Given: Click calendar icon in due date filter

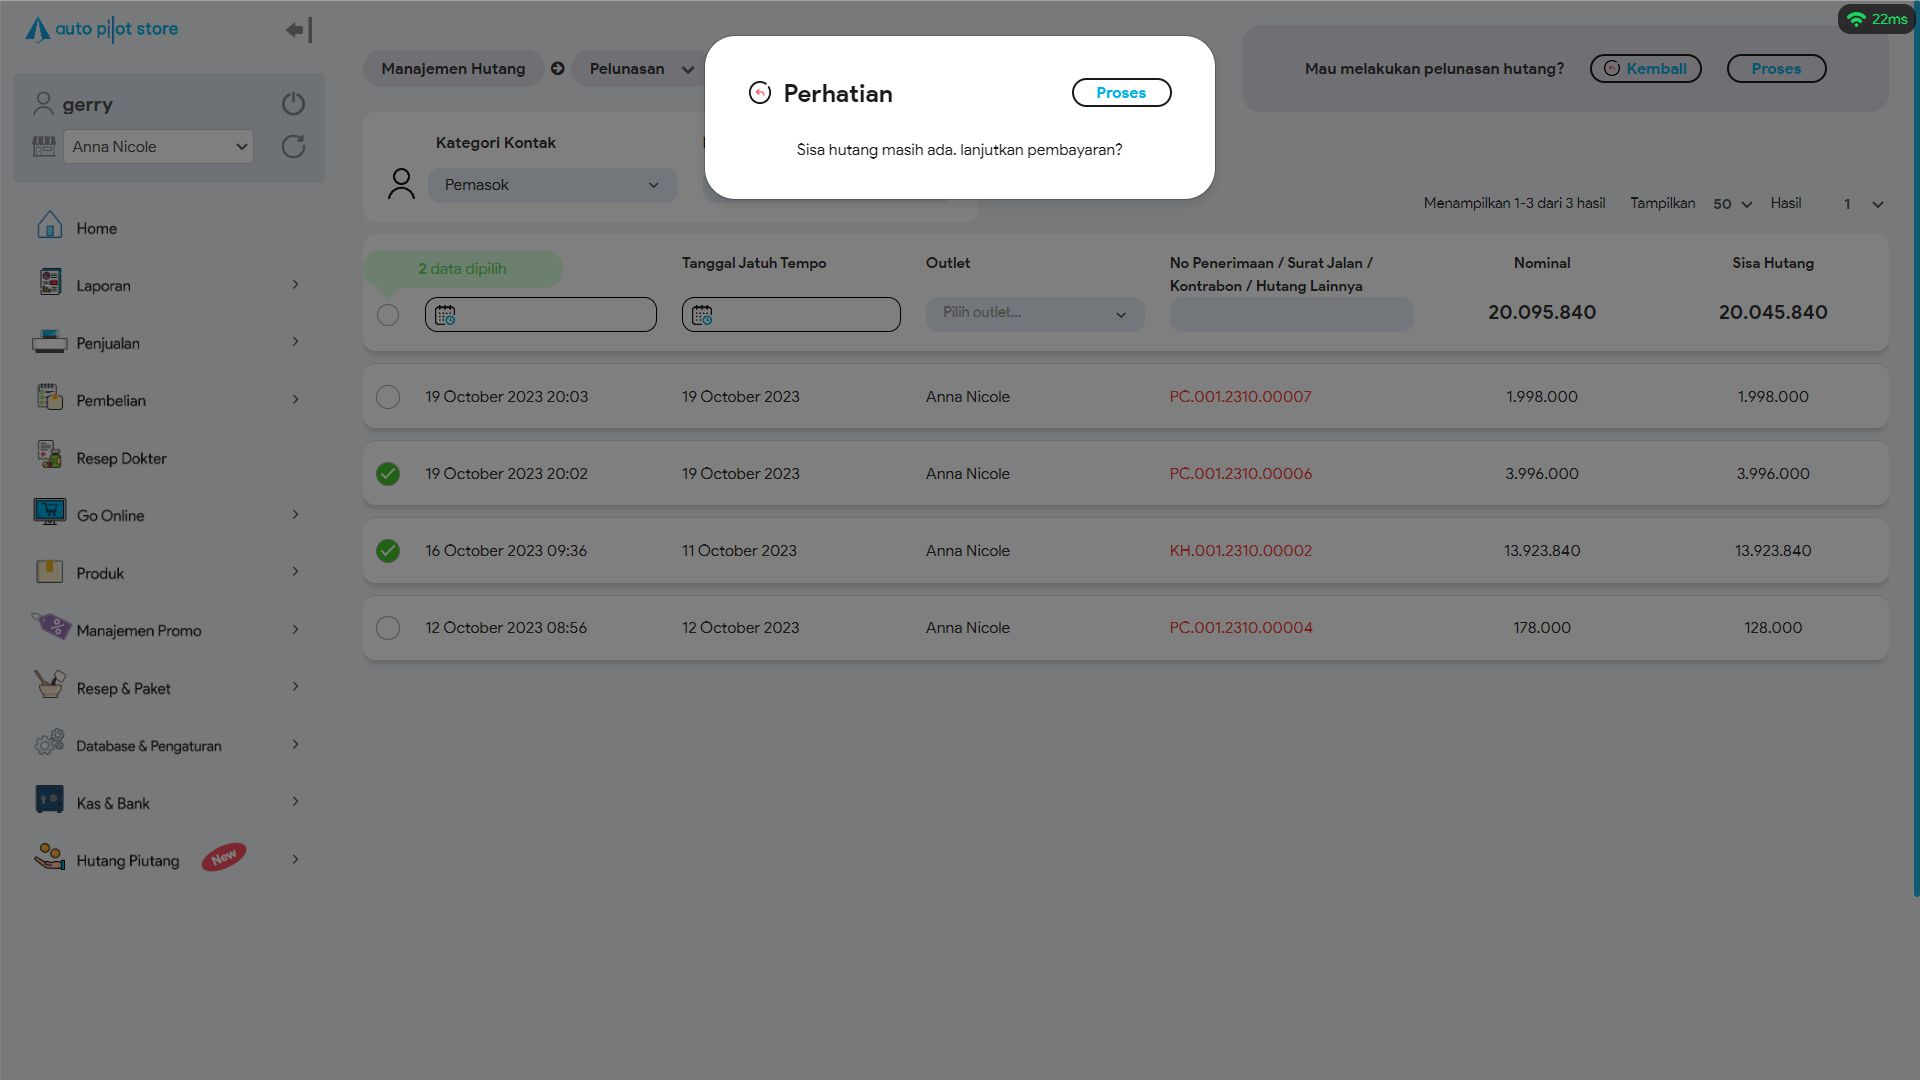Looking at the screenshot, I should (x=702, y=315).
